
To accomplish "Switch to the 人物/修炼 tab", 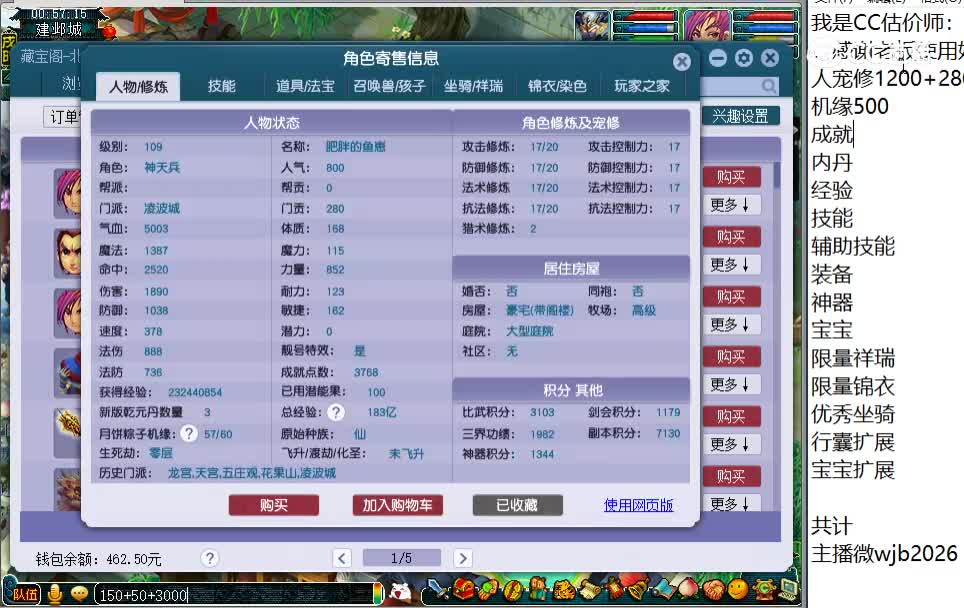I will pos(138,87).
